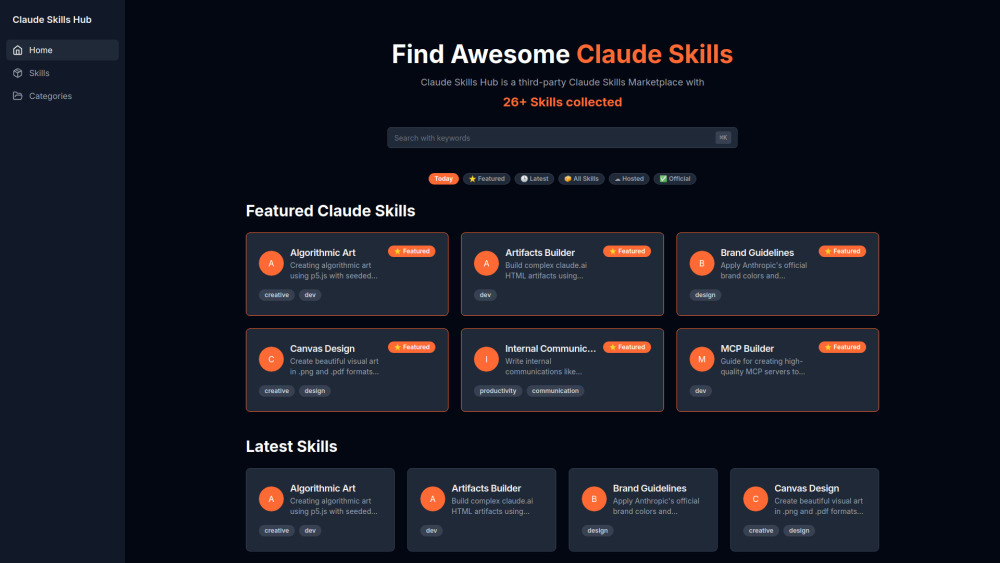Click the MCP Builder avatar icon
This screenshot has width=1000, height=563.
[702, 359]
